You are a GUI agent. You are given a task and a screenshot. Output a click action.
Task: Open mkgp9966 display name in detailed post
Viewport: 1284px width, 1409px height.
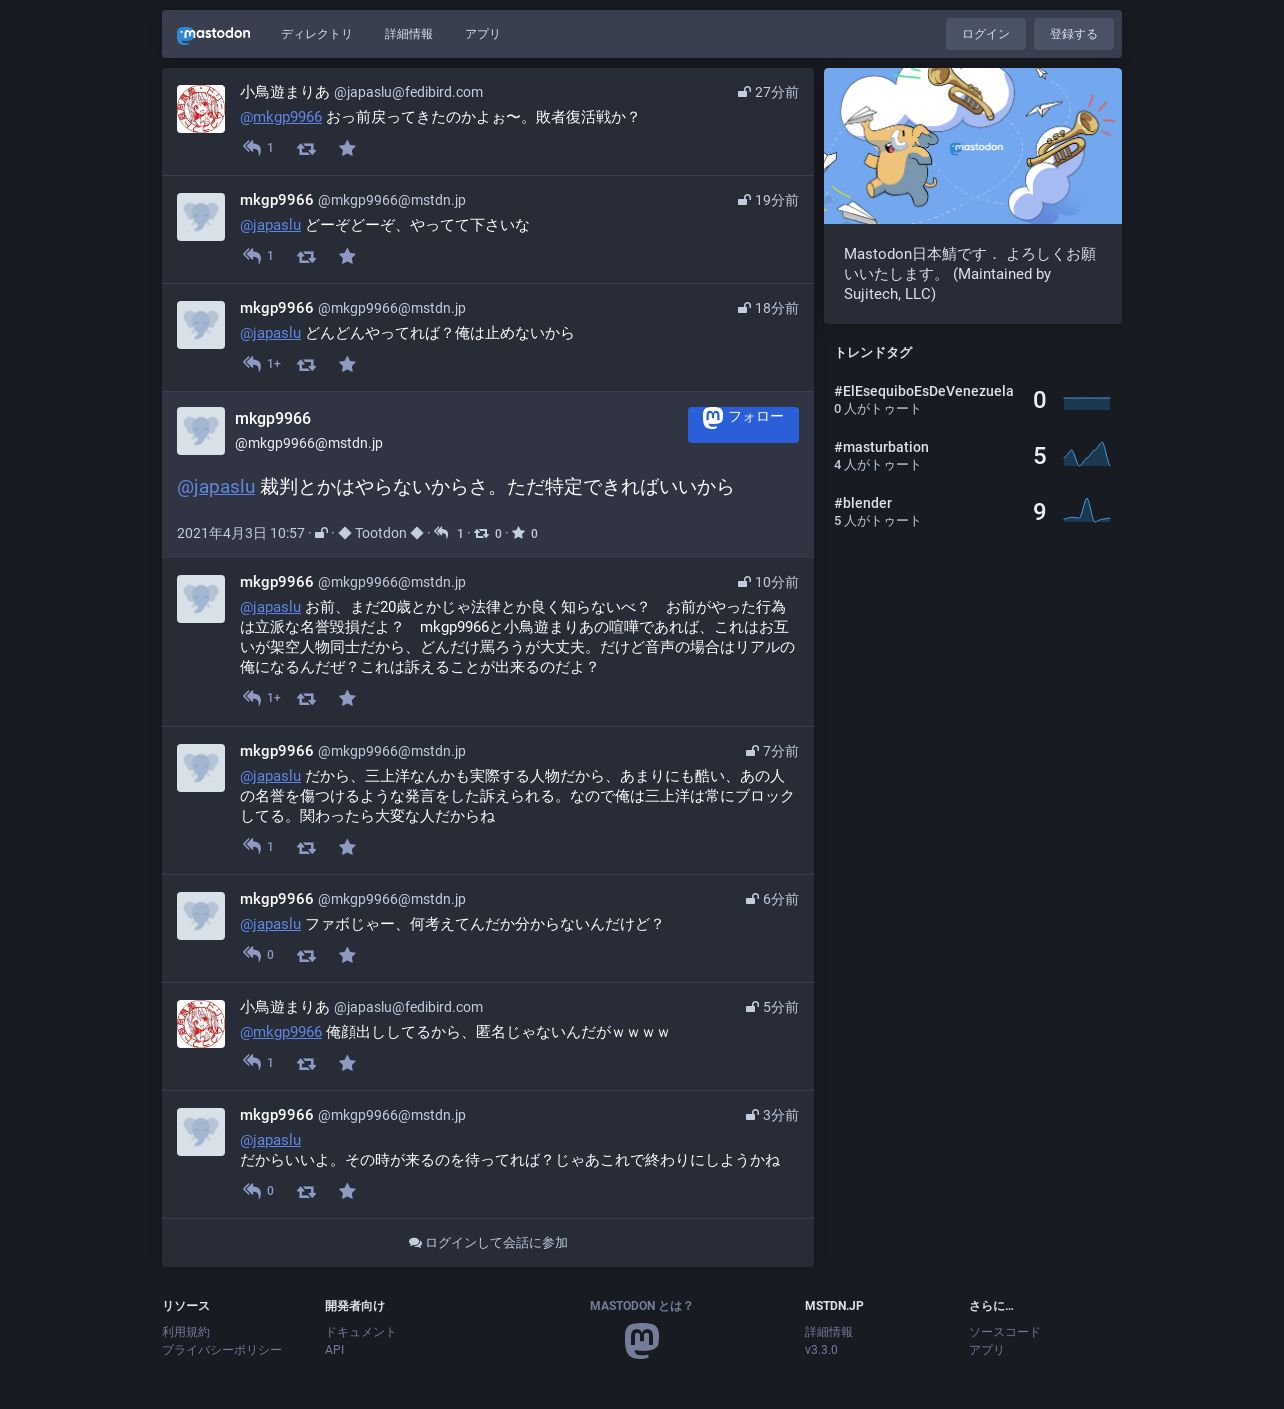[x=273, y=419]
